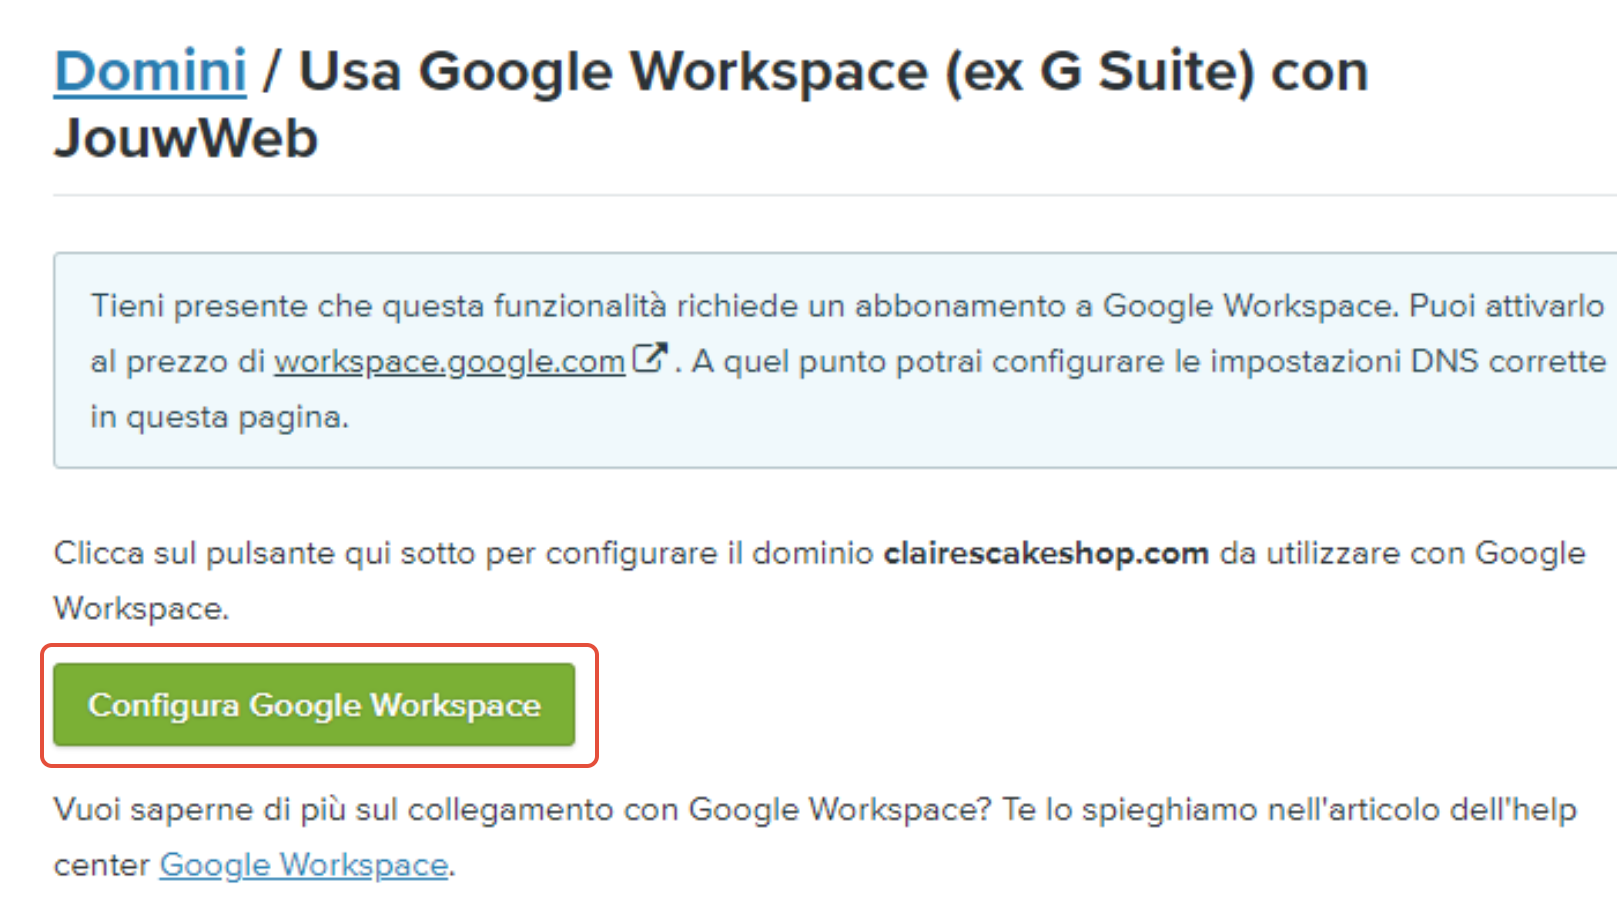Click text 'Tieni presente che questa funzionalità'
This screenshot has height=924, width=1617.
pos(378,306)
